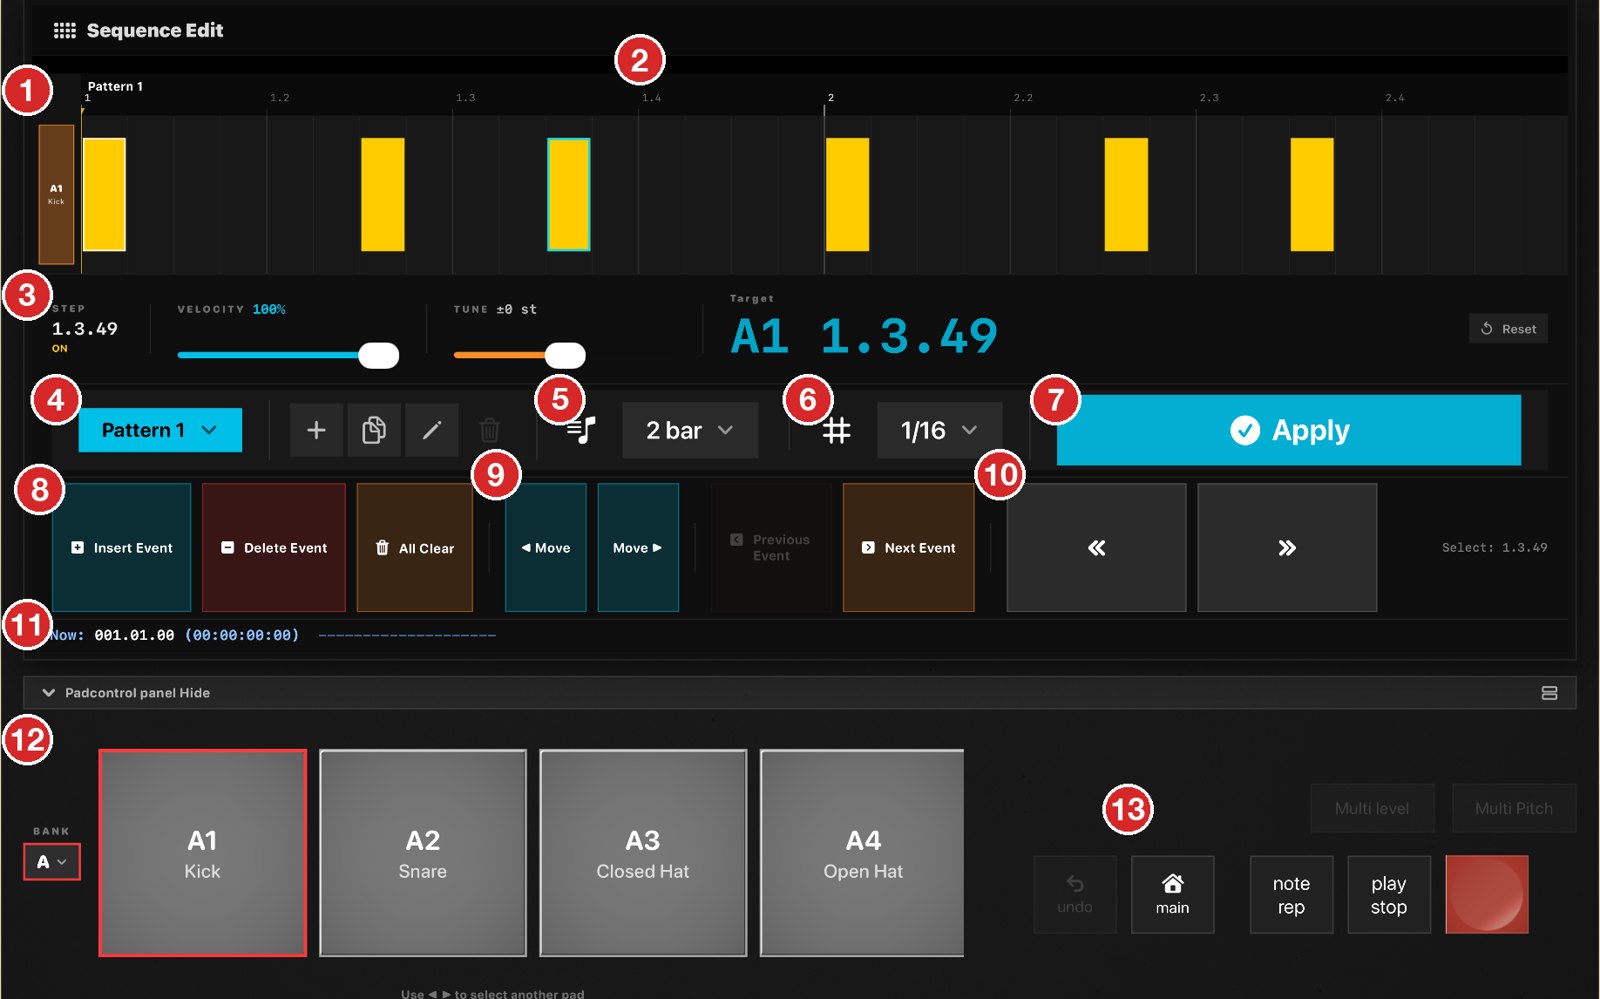Move event right with Move ►

click(638, 548)
